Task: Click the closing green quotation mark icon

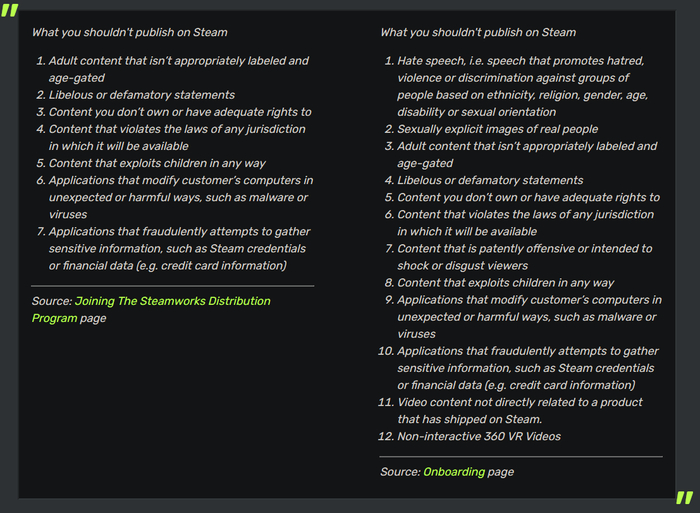Action: [684, 498]
